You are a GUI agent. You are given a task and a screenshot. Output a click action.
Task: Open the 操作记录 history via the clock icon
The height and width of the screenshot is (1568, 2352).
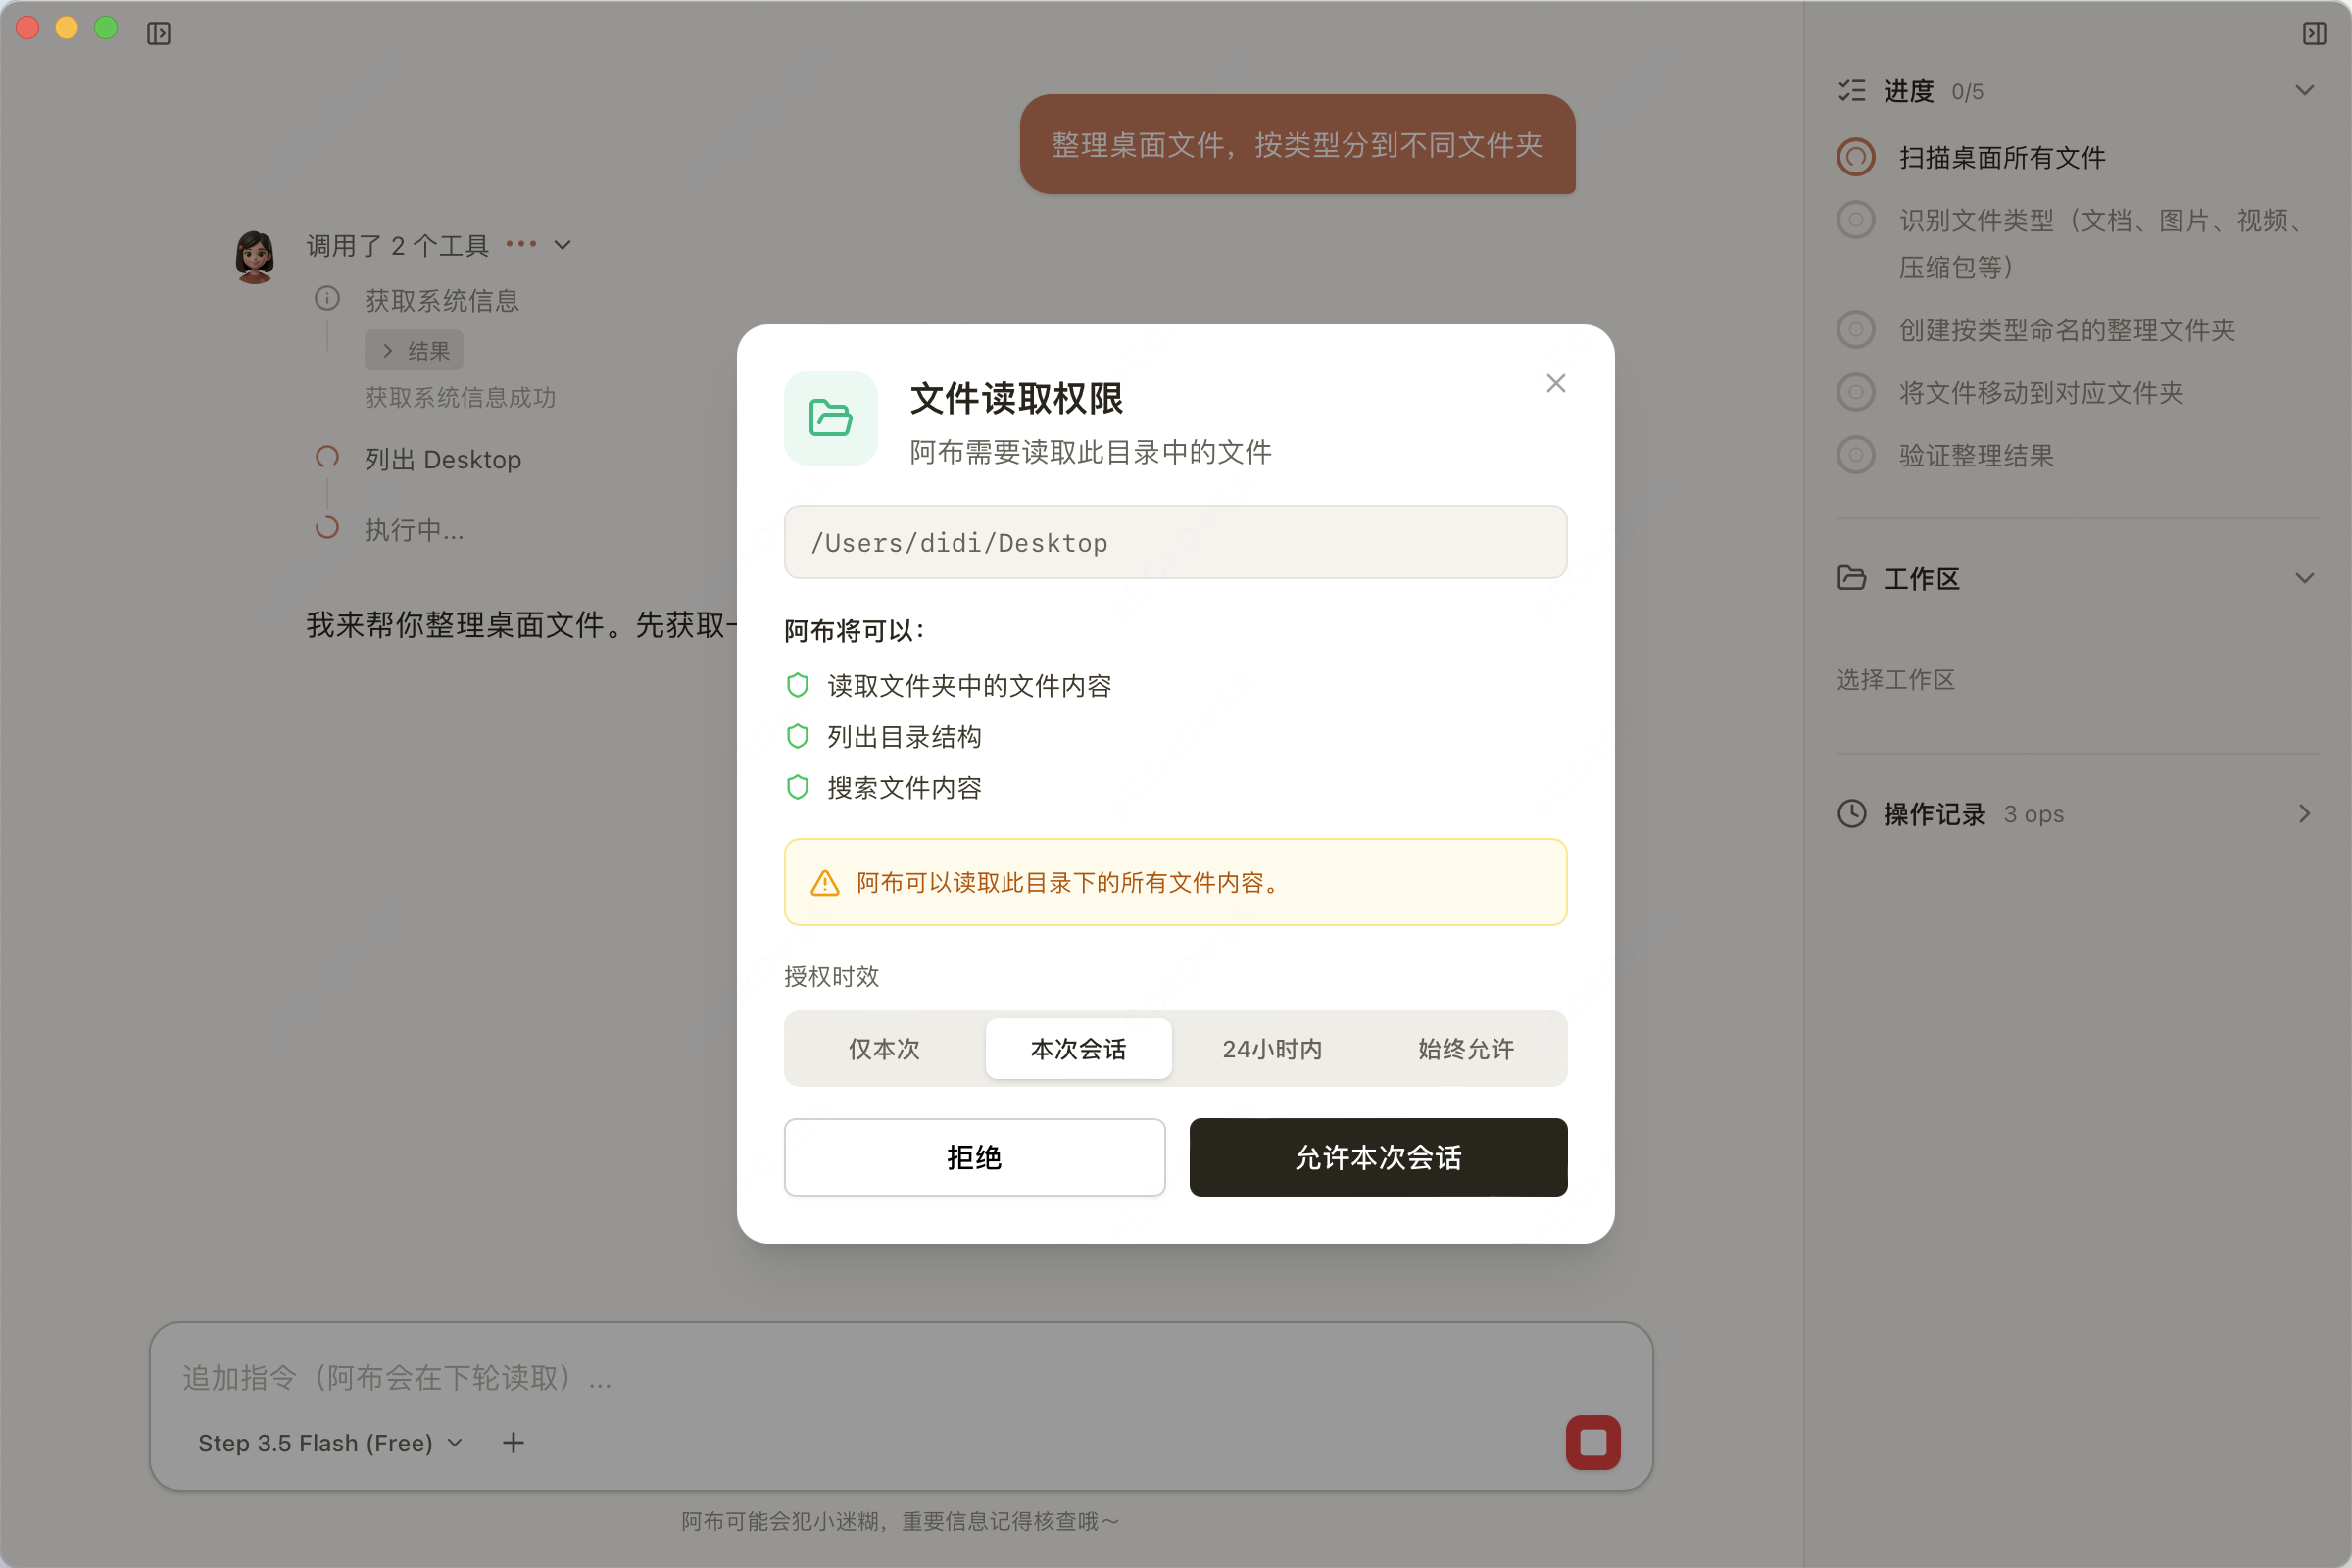[x=1852, y=813]
